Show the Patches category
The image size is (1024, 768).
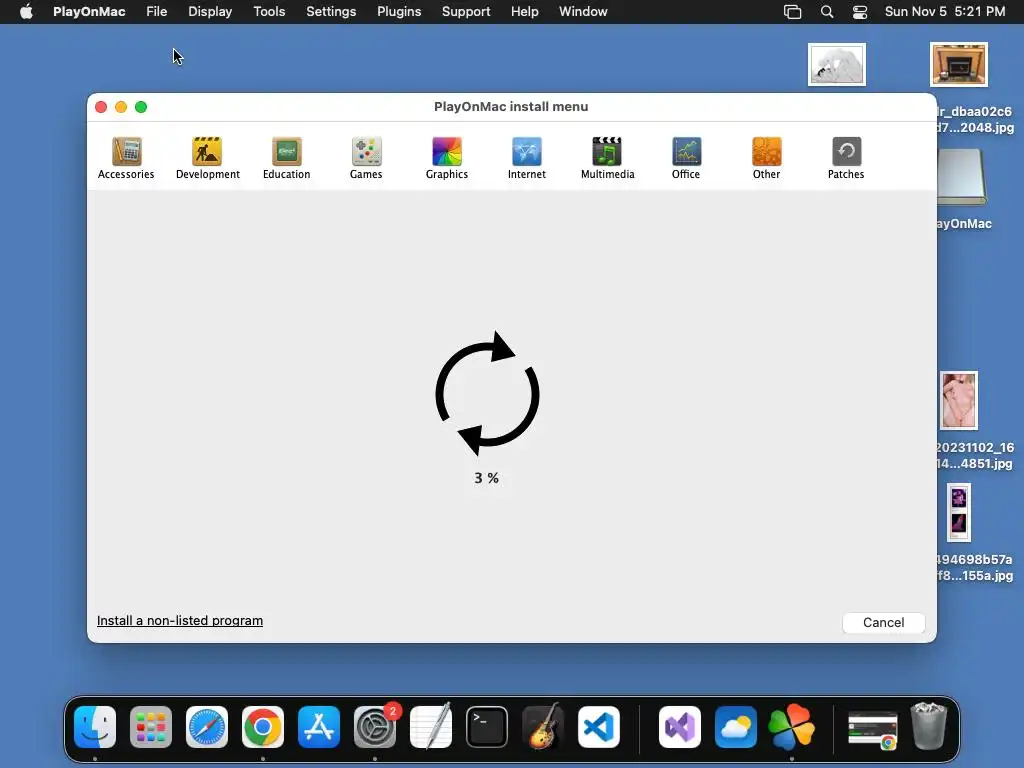coord(846,158)
